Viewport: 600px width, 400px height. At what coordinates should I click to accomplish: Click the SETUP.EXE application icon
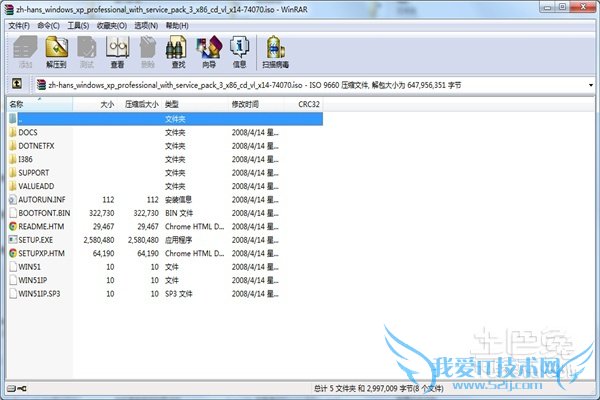coord(13,240)
